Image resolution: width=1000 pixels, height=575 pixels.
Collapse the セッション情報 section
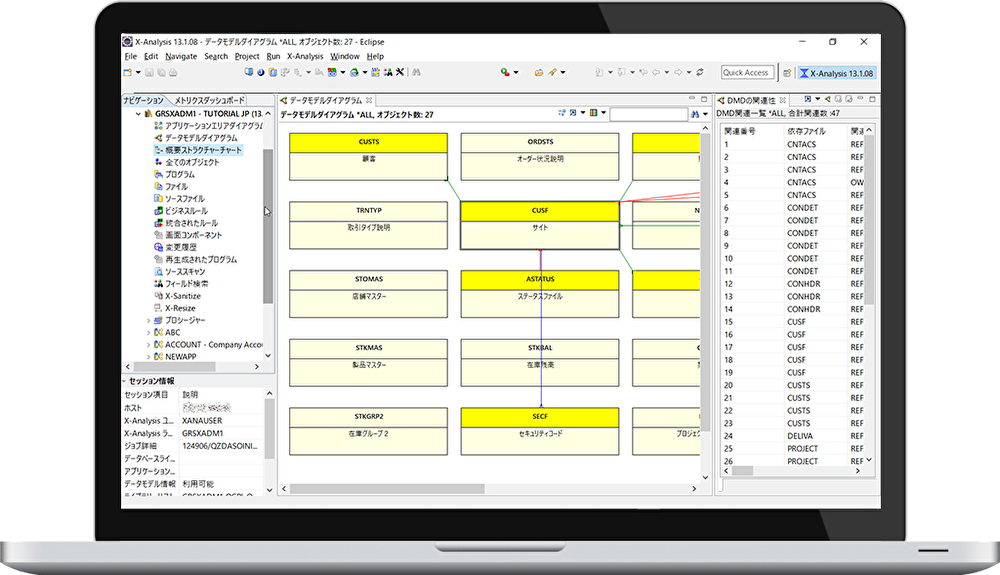click(x=124, y=381)
